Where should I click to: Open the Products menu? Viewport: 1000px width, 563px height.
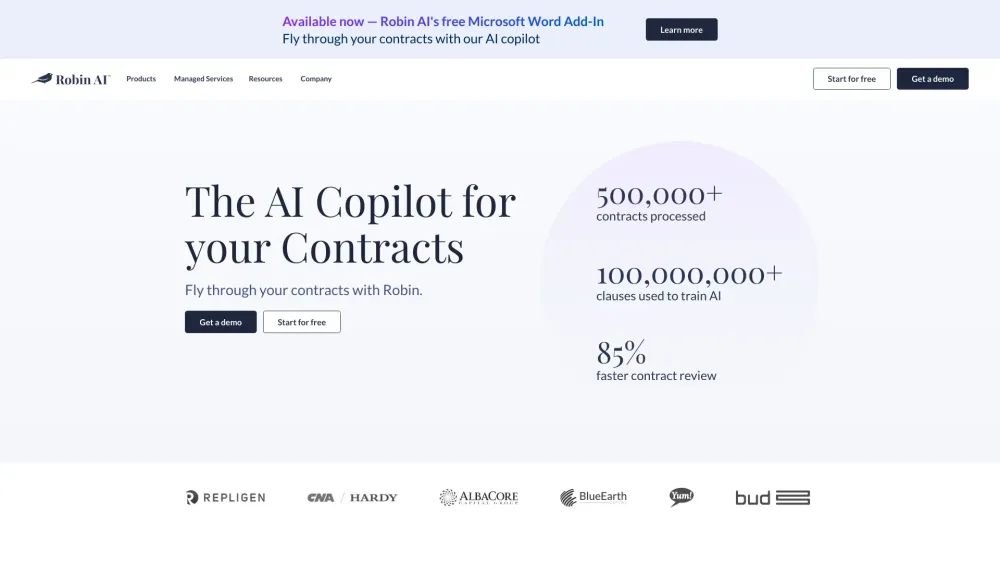pyautogui.click(x=141, y=79)
